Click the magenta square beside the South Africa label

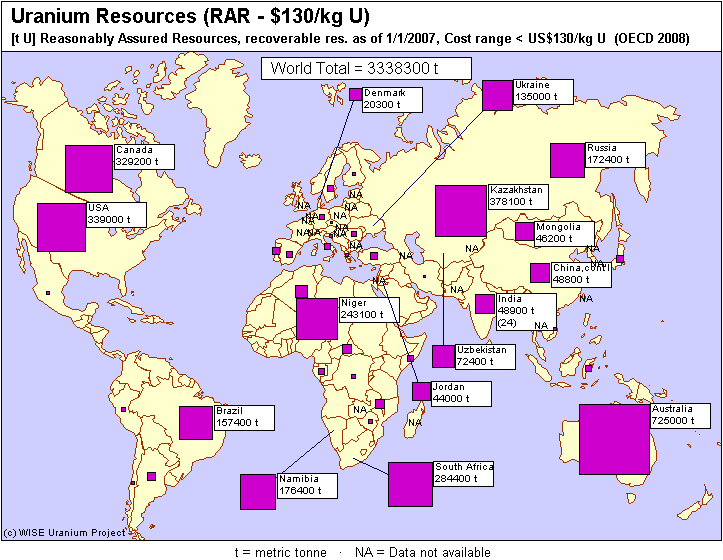tap(410, 485)
